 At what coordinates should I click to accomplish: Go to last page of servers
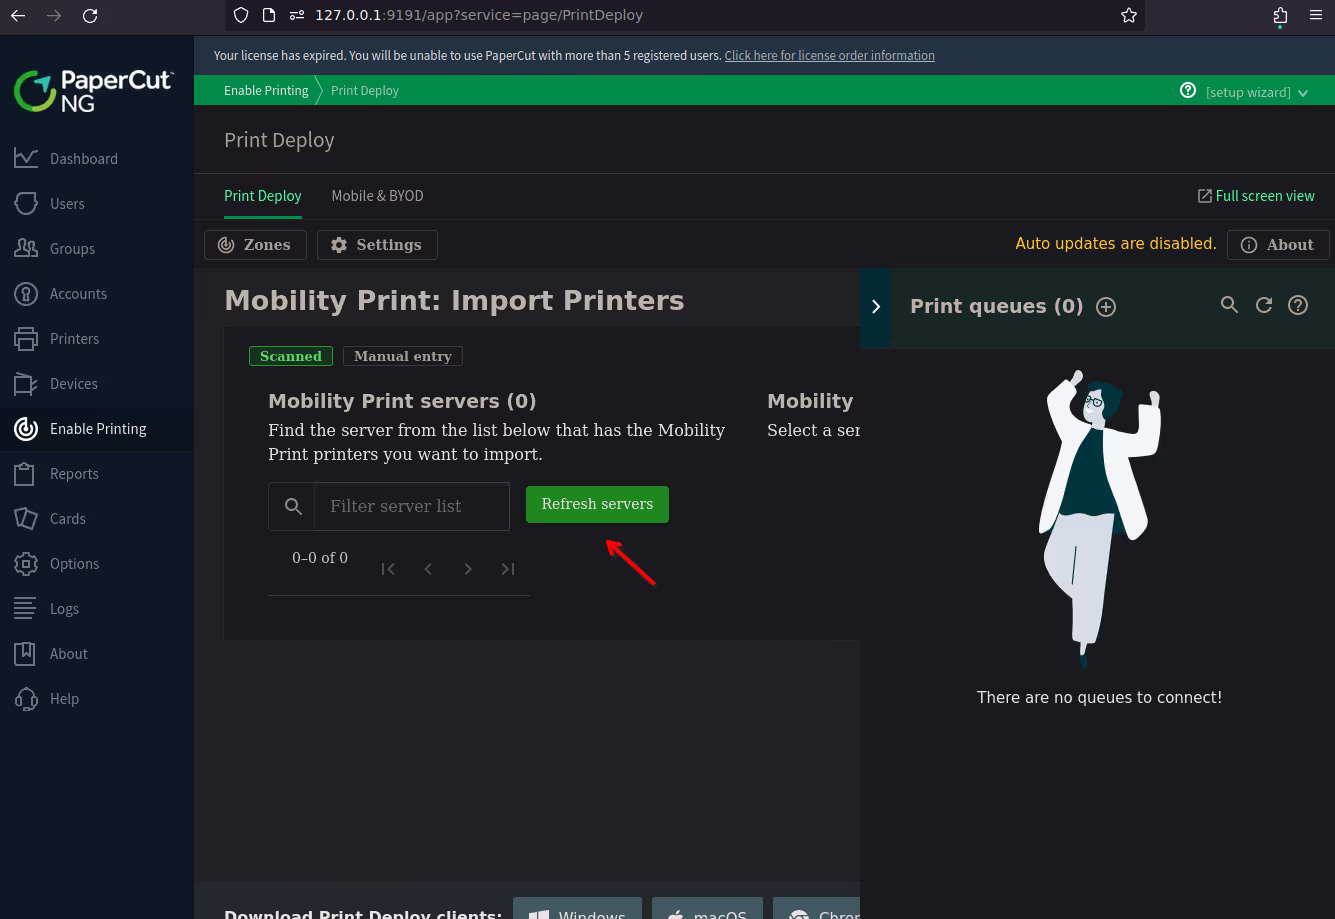click(508, 569)
